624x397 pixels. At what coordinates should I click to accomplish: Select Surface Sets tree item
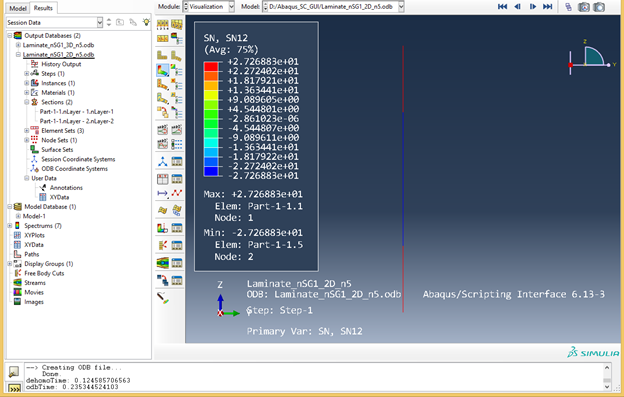pos(57,150)
